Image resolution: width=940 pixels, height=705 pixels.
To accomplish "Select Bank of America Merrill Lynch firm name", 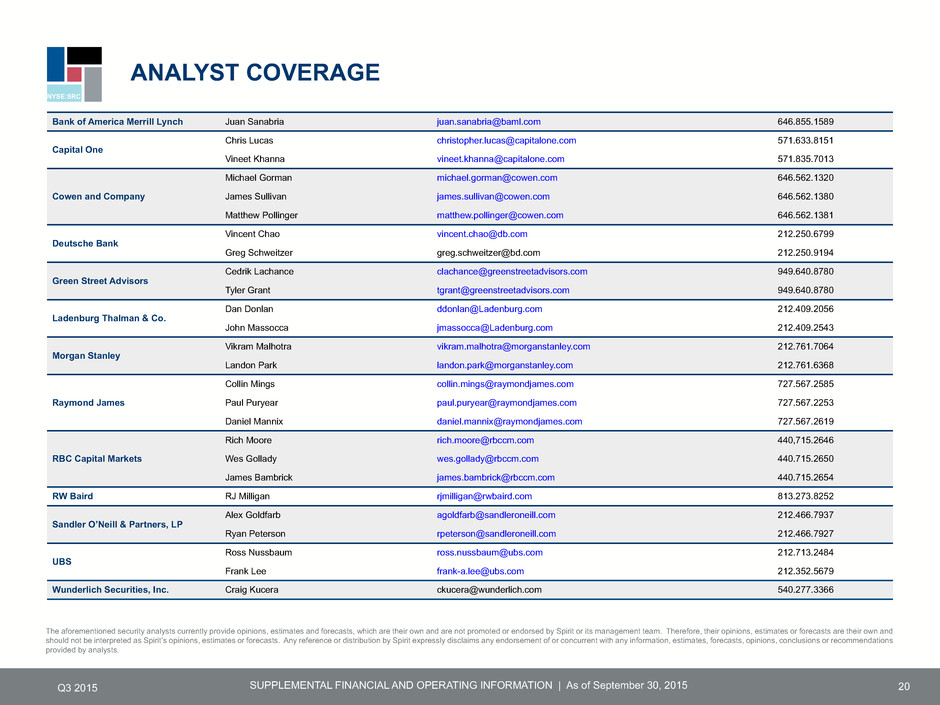I will 118,122.
